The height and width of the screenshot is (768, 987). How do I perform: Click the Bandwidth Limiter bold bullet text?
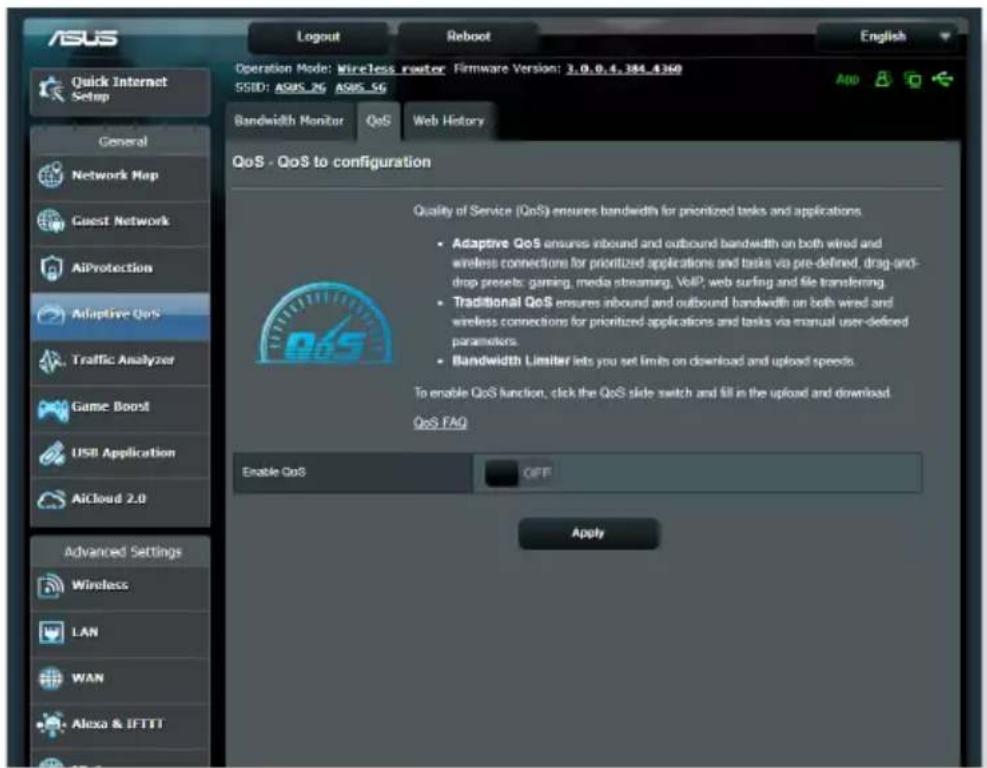coord(510,361)
